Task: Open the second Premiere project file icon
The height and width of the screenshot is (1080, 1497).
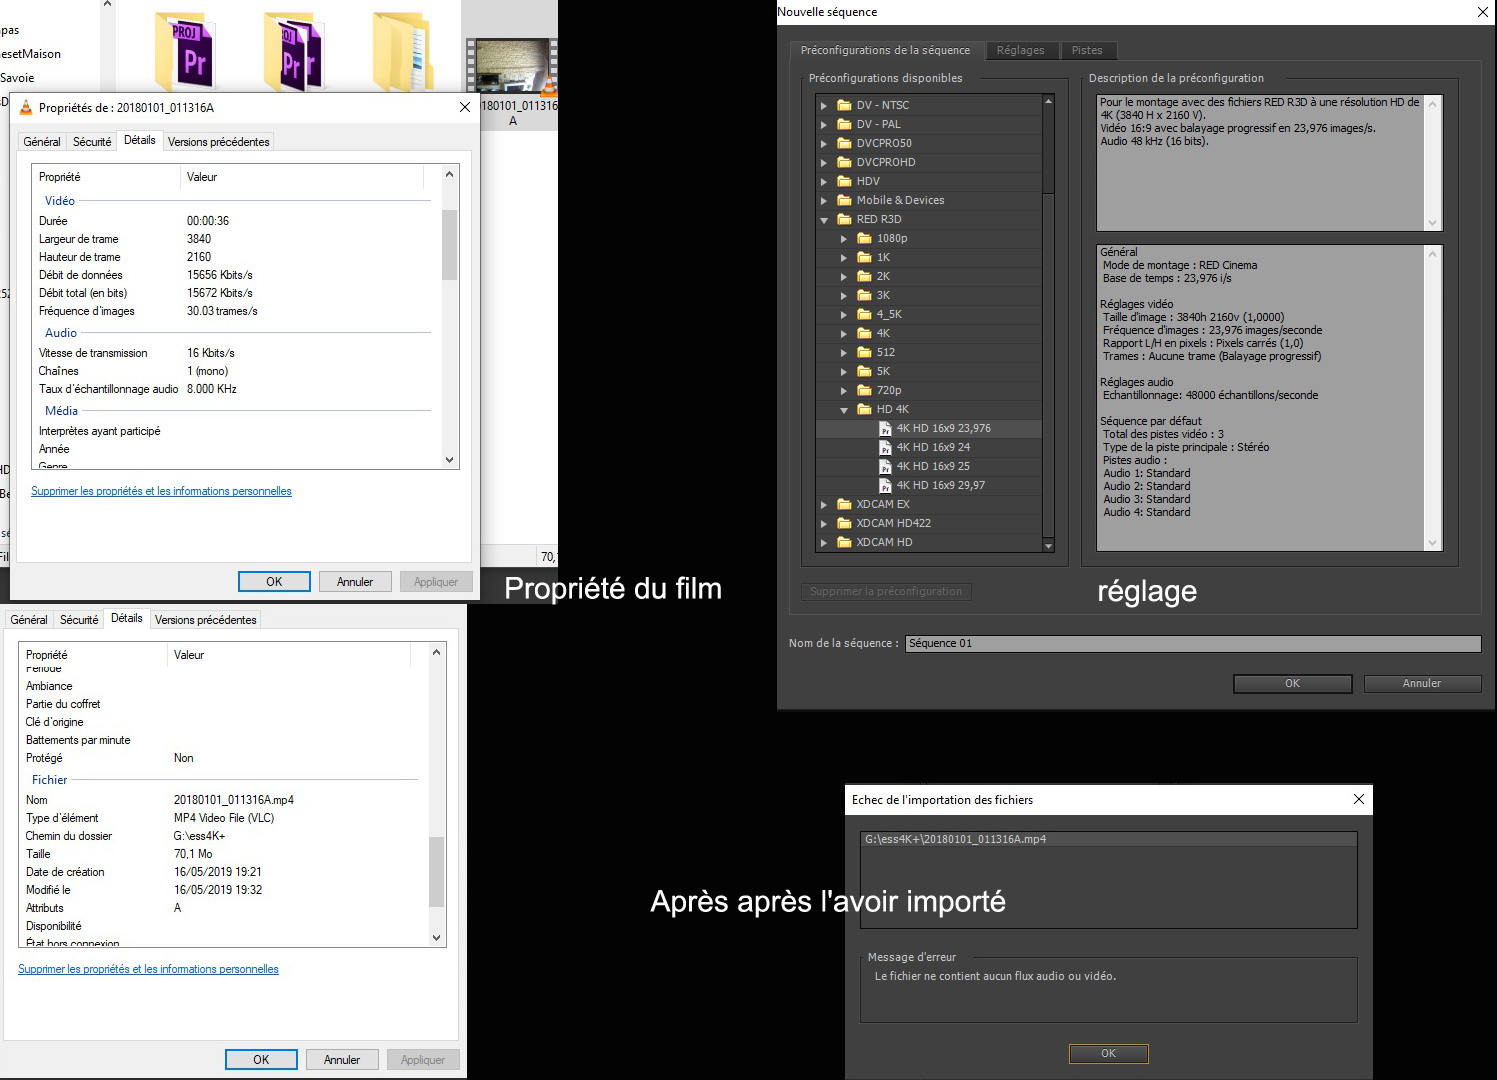Action: click(294, 52)
